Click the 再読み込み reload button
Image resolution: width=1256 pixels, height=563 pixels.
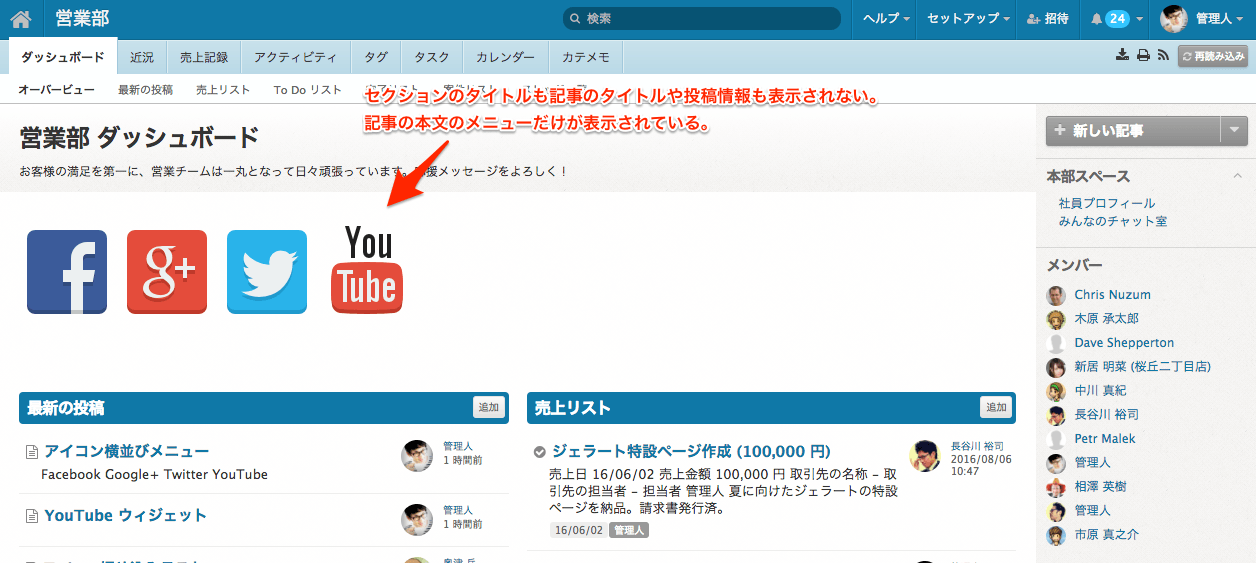pyautogui.click(x=1213, y=57)
